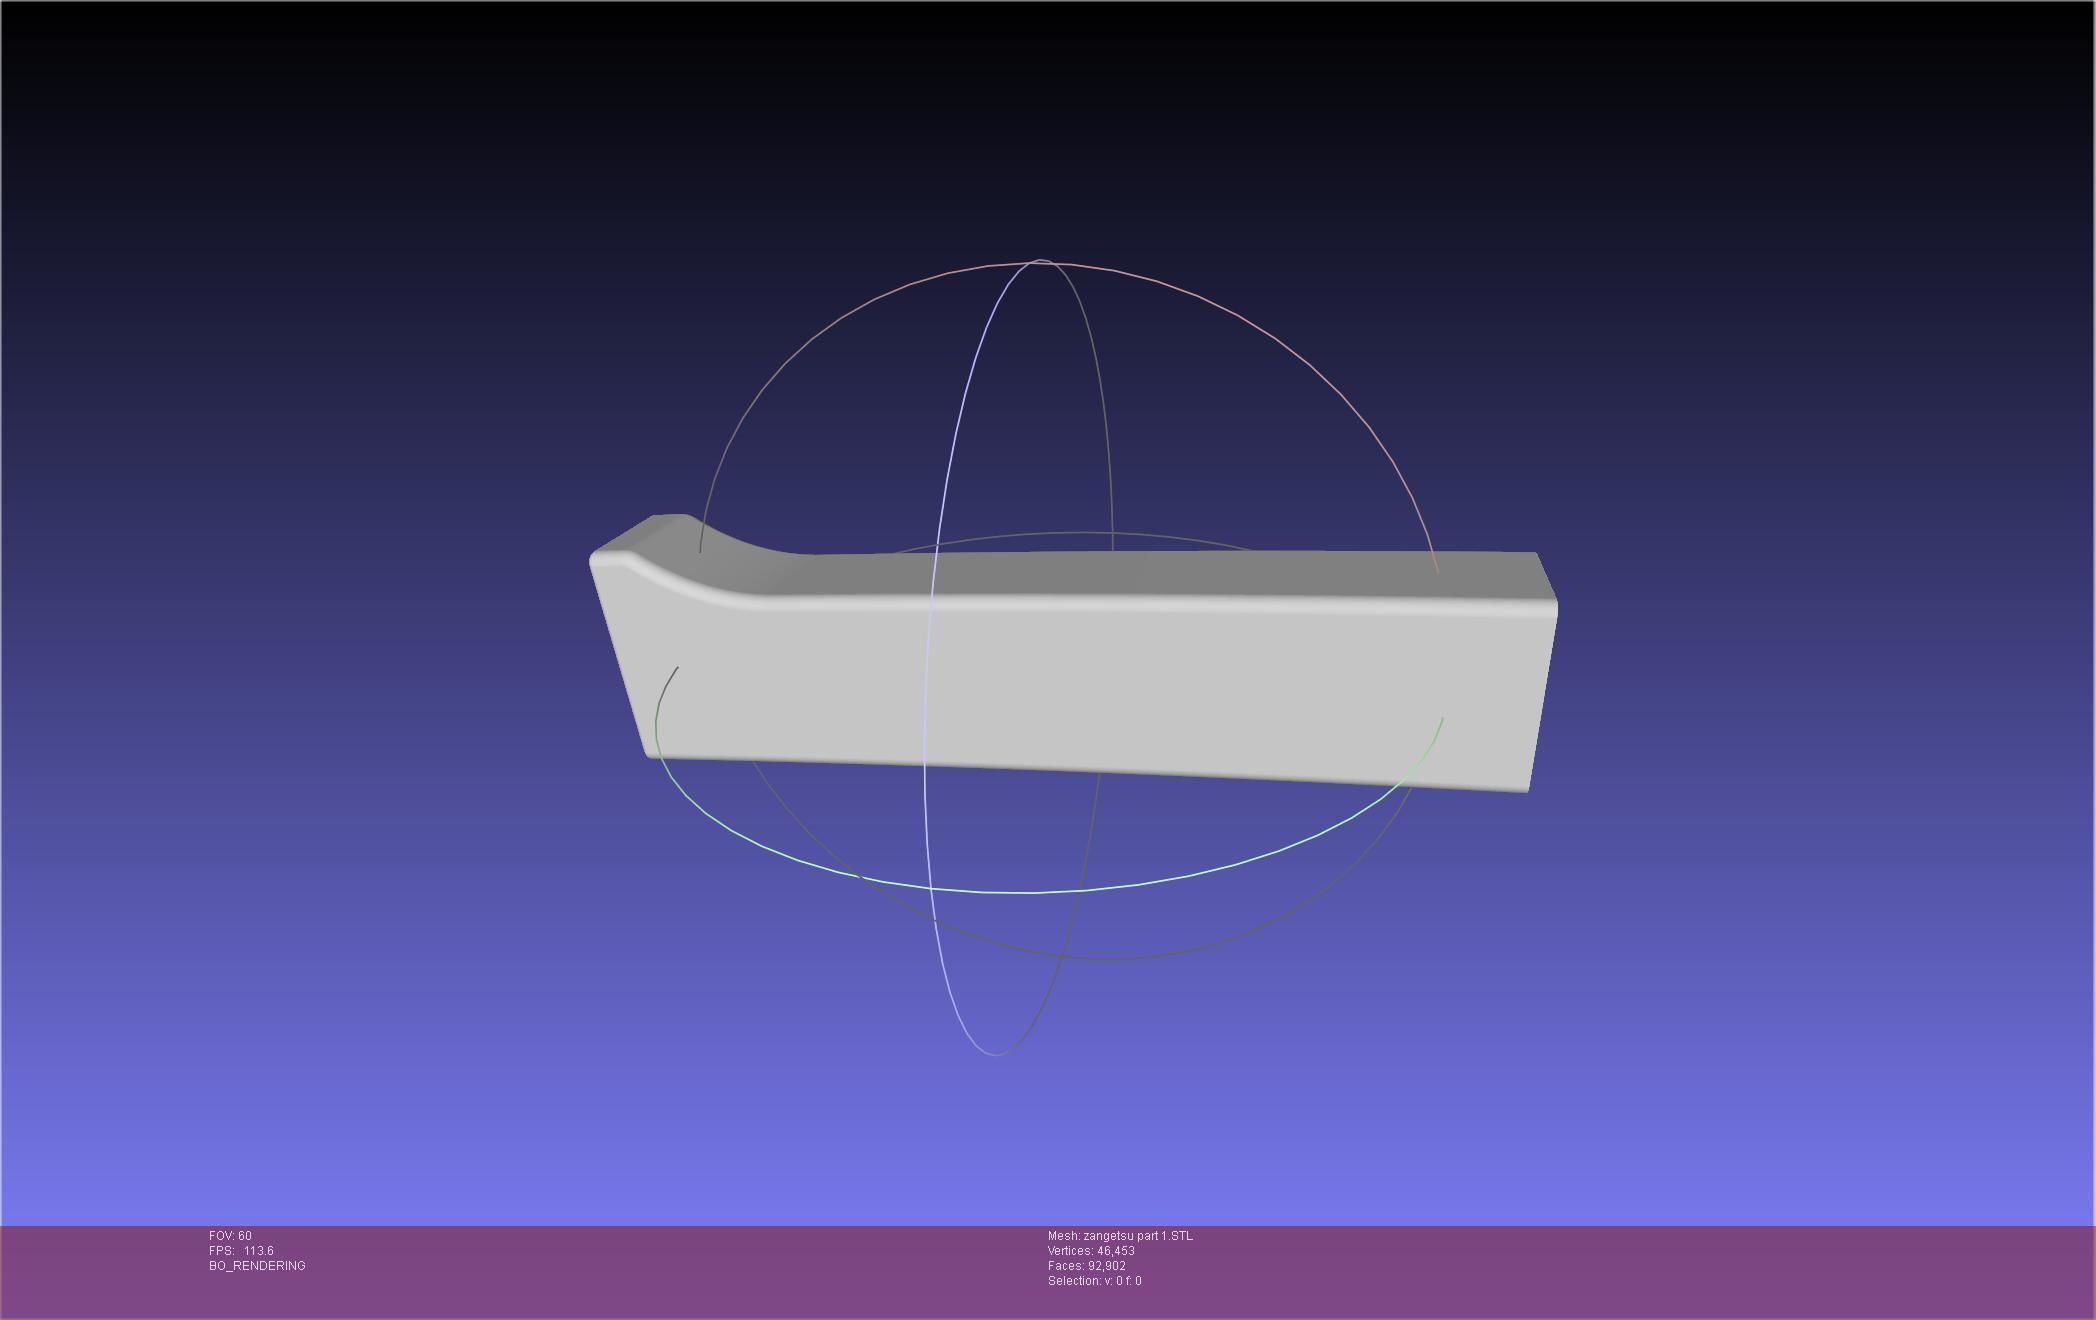
Task: Click the FPS readout in info bar
Action: [241, 1251]
